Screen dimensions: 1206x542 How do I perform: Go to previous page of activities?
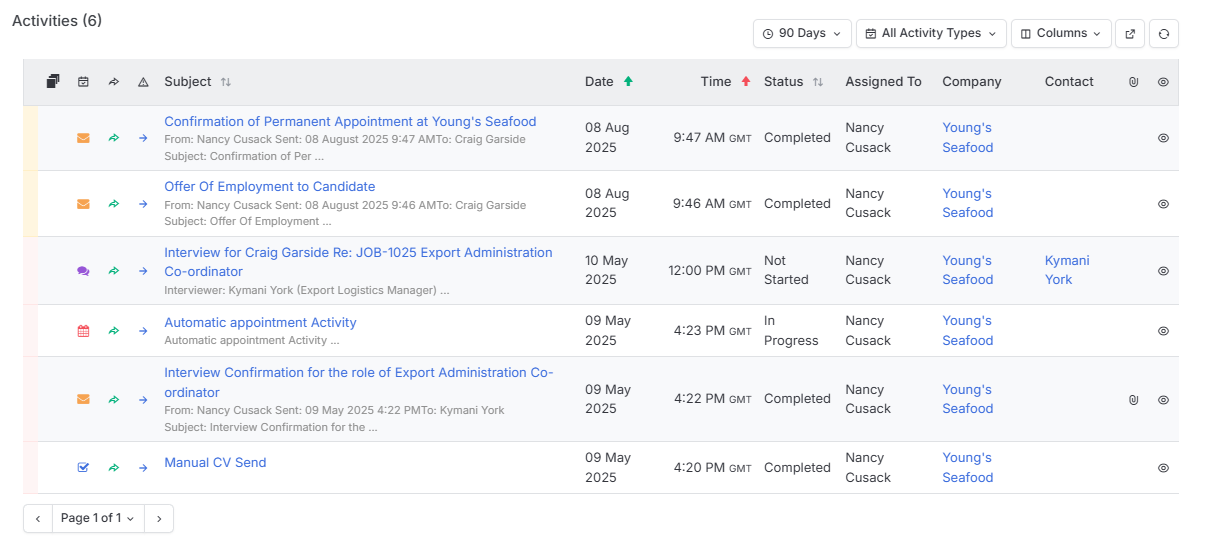[x=38, y=518]
